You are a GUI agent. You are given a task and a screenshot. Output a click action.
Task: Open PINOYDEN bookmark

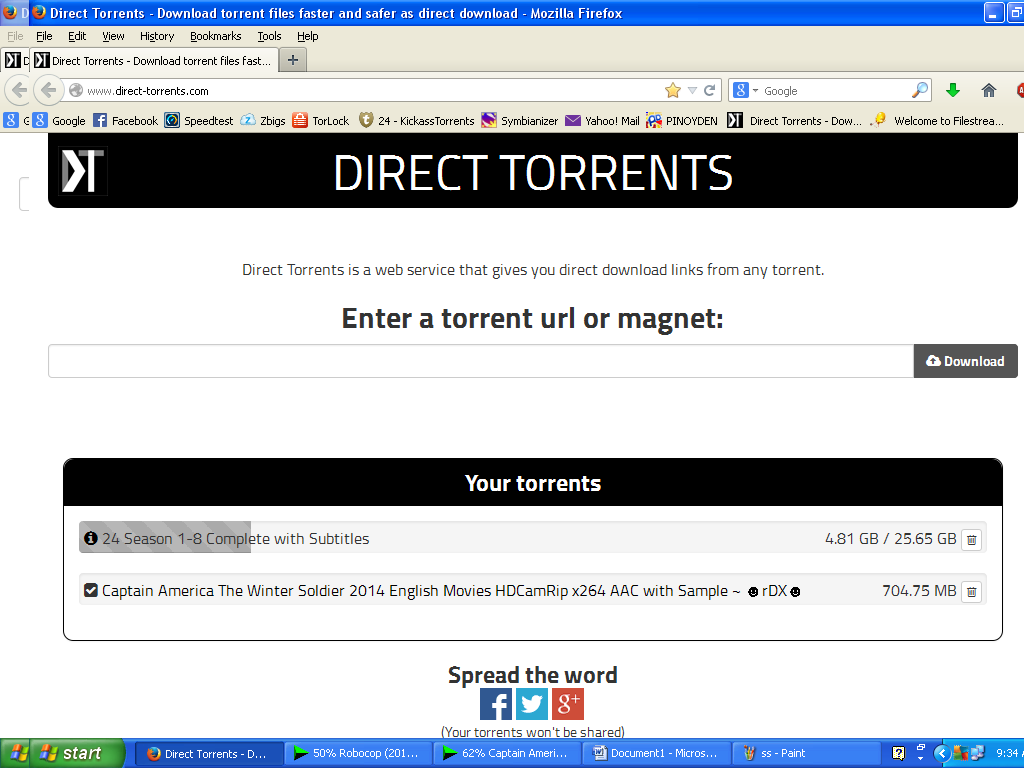[x=682, y=120]
